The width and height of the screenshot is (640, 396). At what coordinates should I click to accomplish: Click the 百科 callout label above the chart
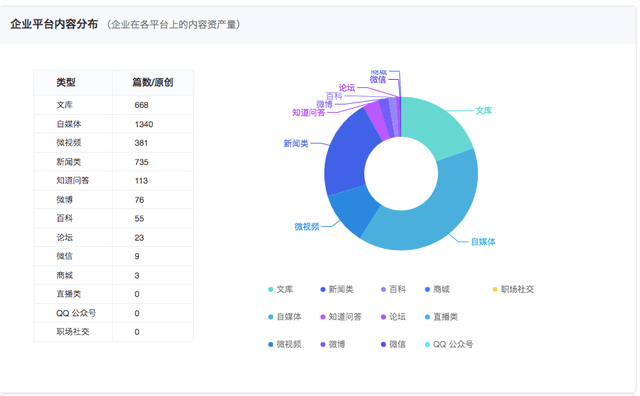click(x=334, y=96)
